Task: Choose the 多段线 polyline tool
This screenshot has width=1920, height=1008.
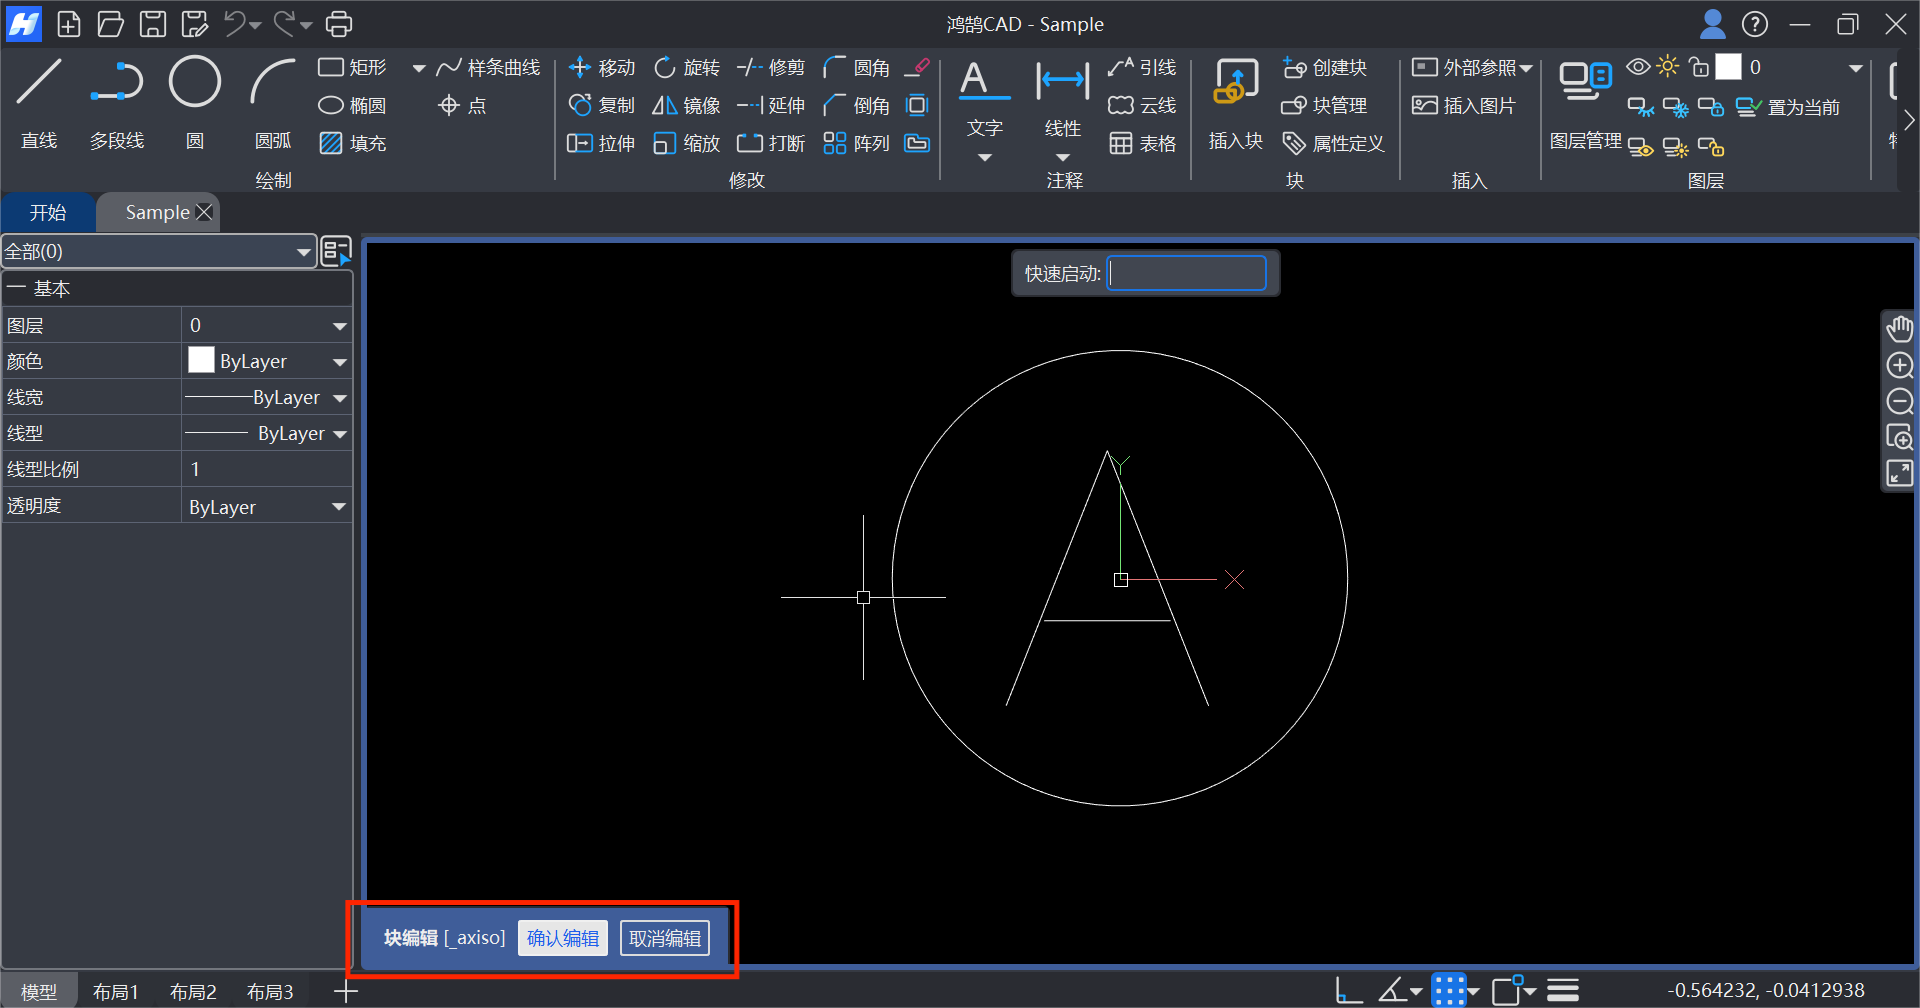Action: pyautogui.click(x=117, y=83)
